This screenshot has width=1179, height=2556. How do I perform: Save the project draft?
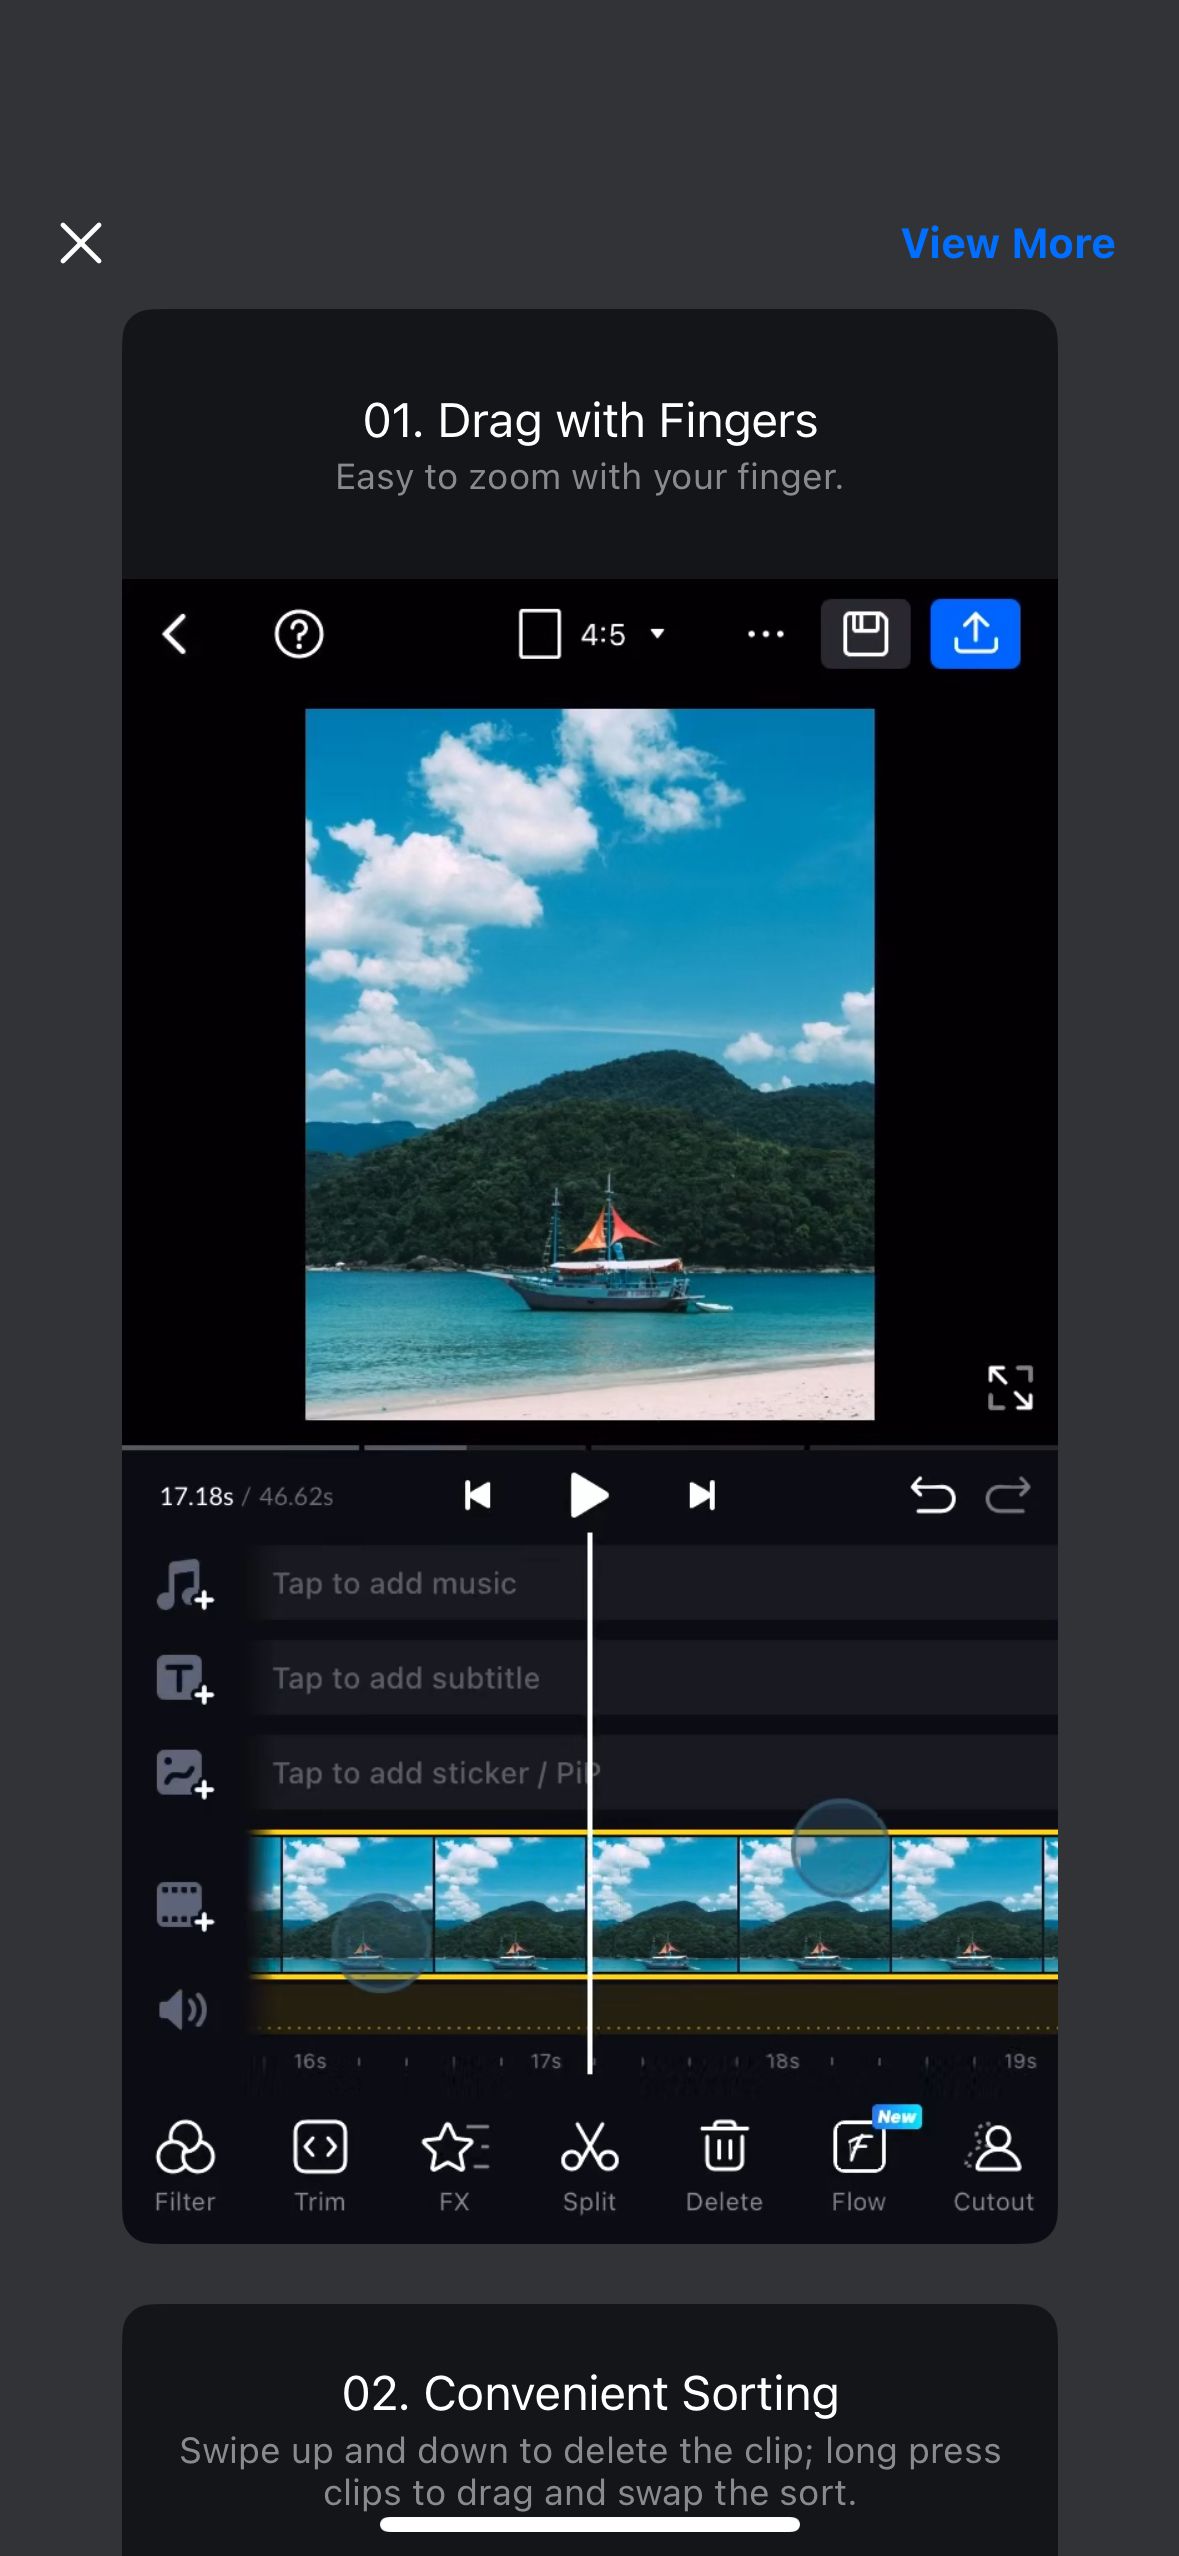(x=865, y=634)
